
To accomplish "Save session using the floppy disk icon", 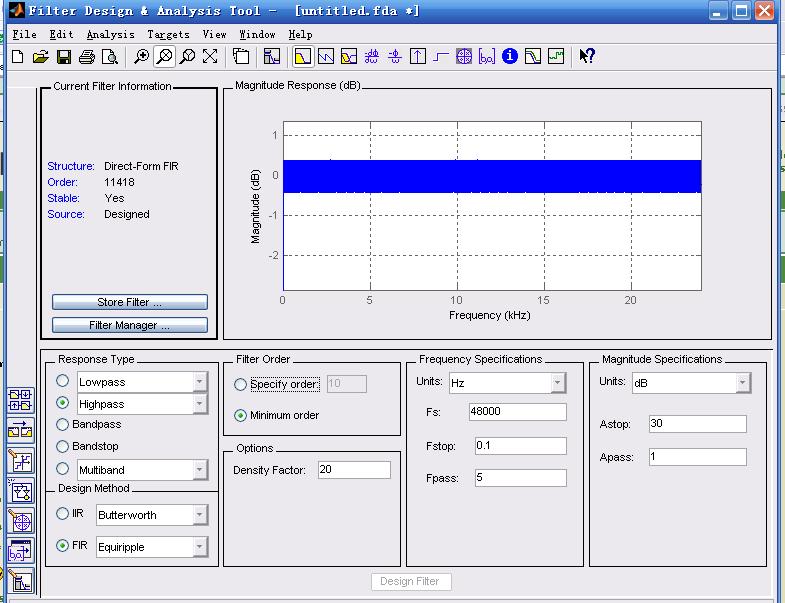I will click(x=64, y=57).
